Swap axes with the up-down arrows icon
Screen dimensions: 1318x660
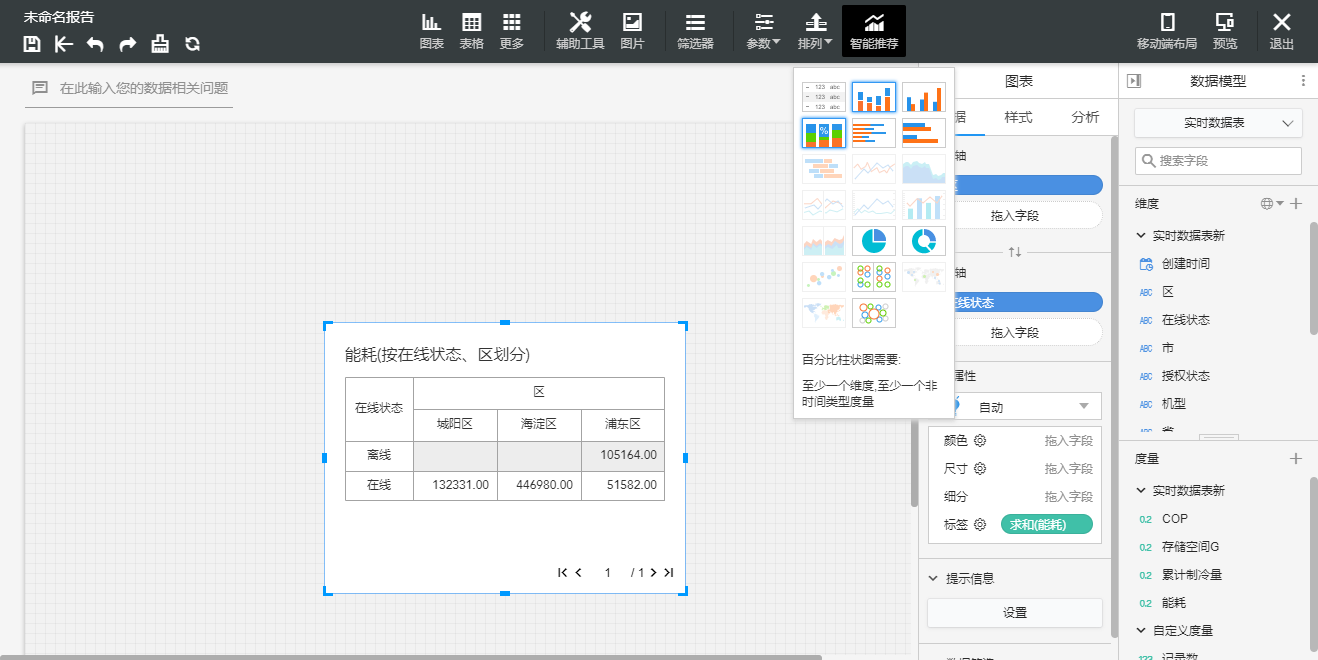click(x=1015, y=251)
